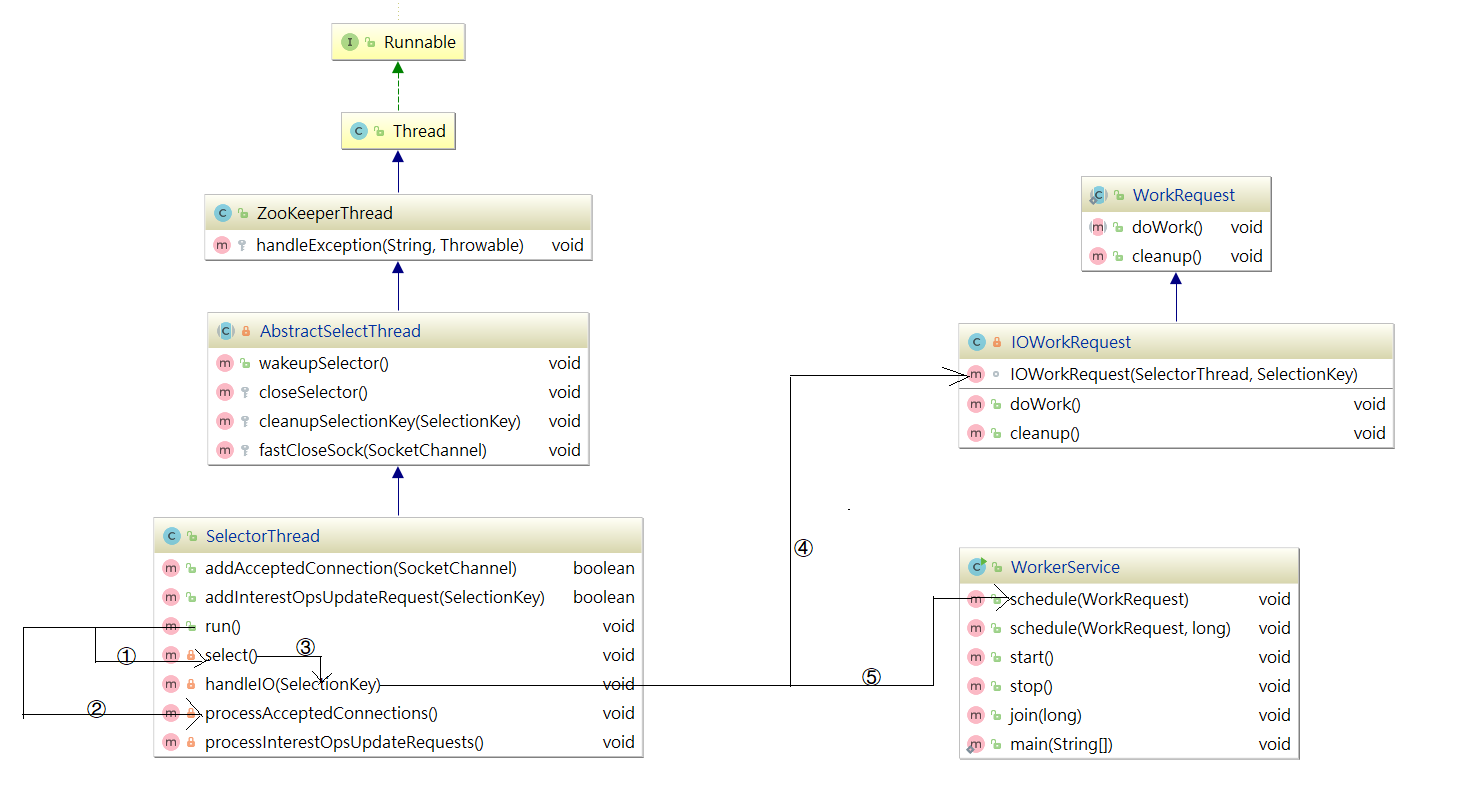The image size is (1459, 803).
Task: Click the class icon beside Thread
Action: tap(359, 131)
